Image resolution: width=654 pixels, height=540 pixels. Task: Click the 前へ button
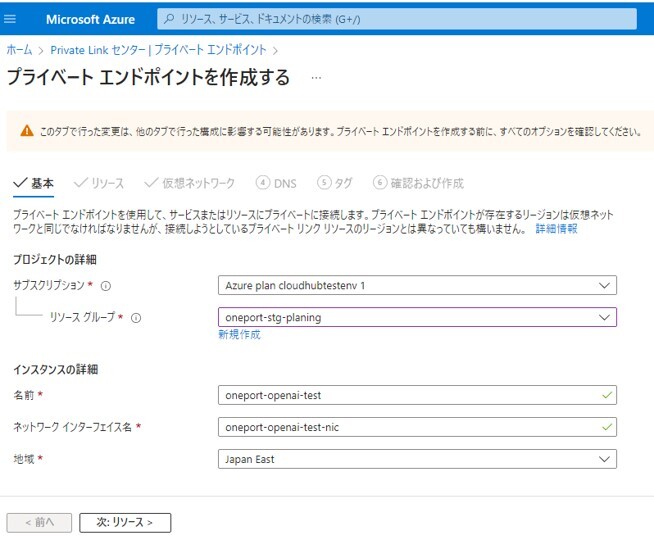coord(39,522)
